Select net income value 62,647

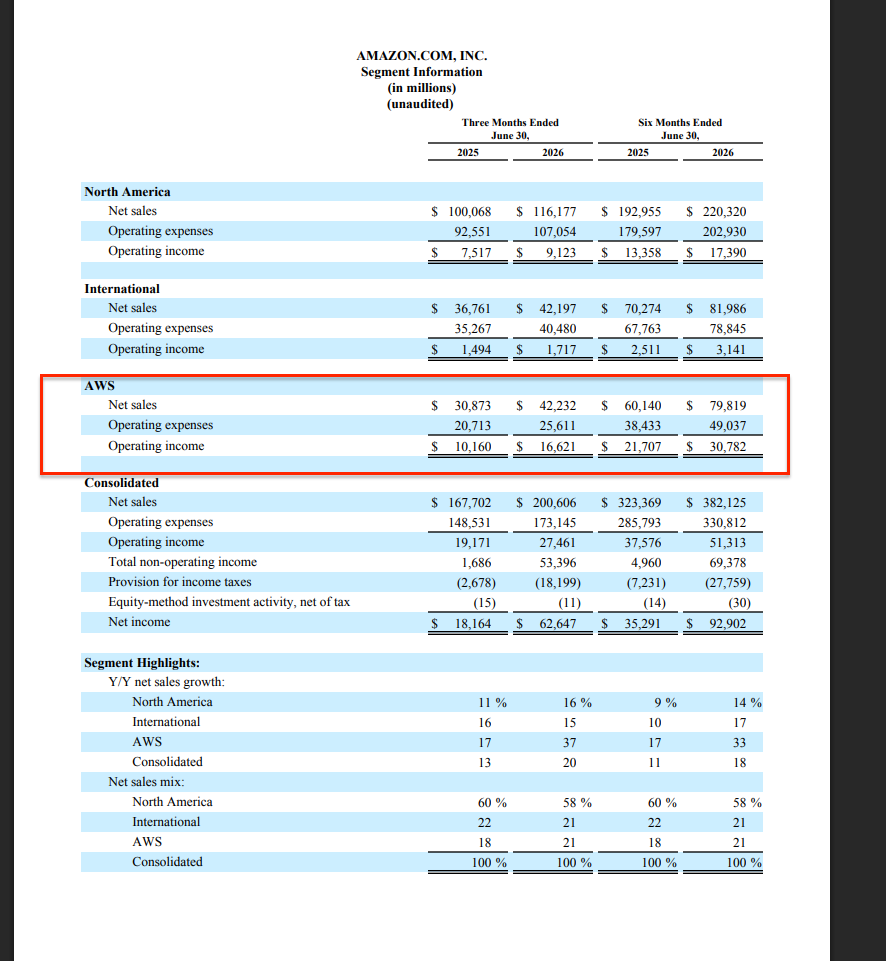click(x=558, y=624)
